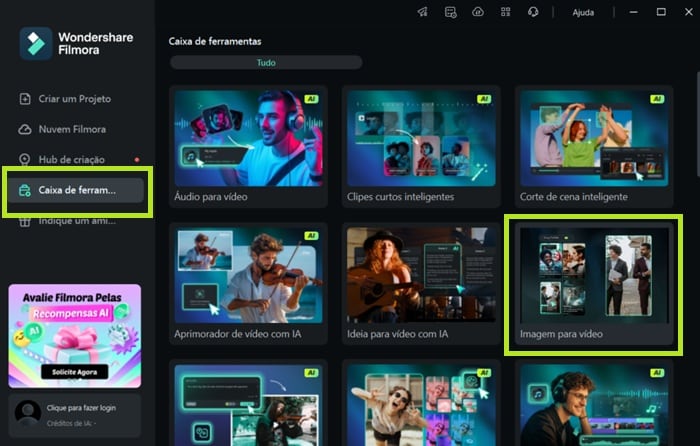The height and width of the screenshot is (446, 700).
Task: Open bottom-row card with man wearing headphones
Action: coord(594,403)
